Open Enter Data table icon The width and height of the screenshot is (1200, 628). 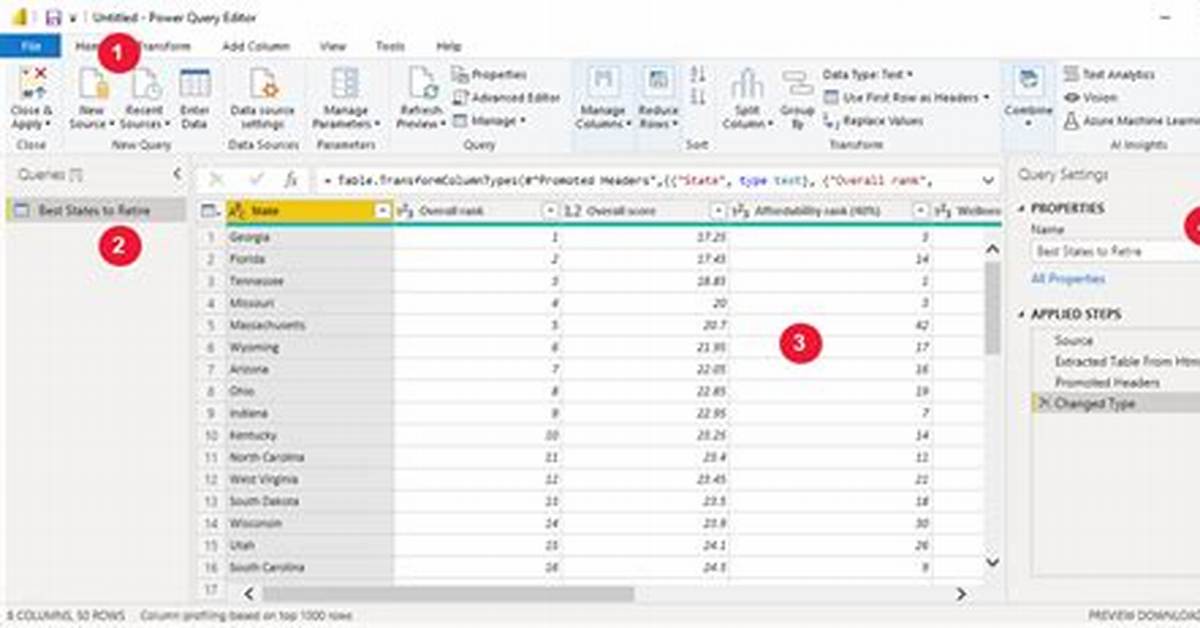(195, 83)
